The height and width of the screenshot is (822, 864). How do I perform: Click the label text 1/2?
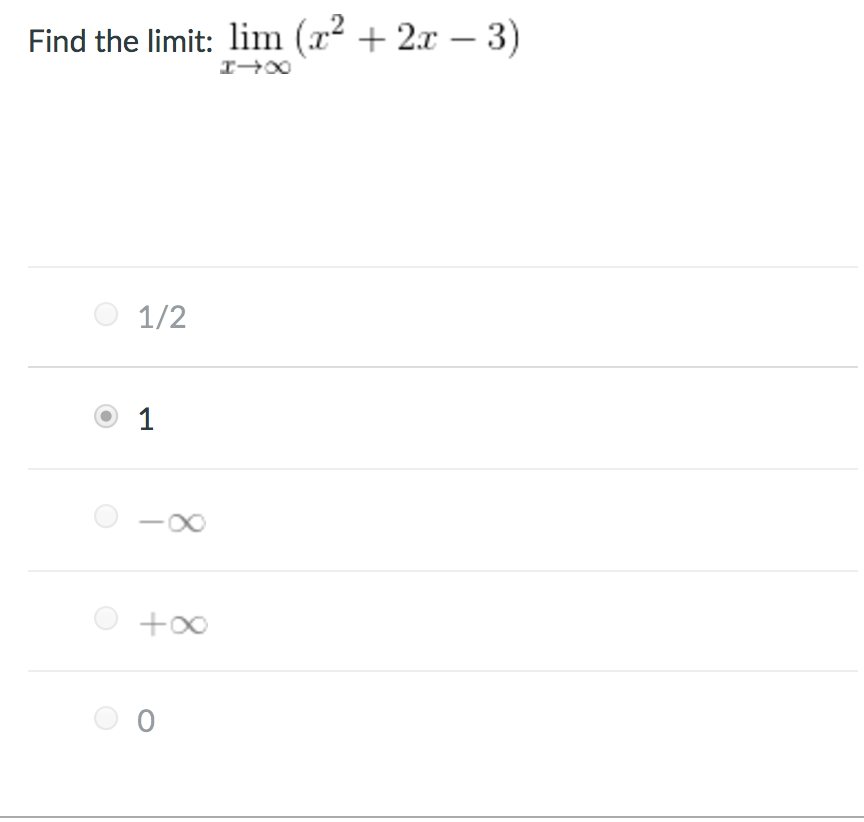click(x=160, y=315)
